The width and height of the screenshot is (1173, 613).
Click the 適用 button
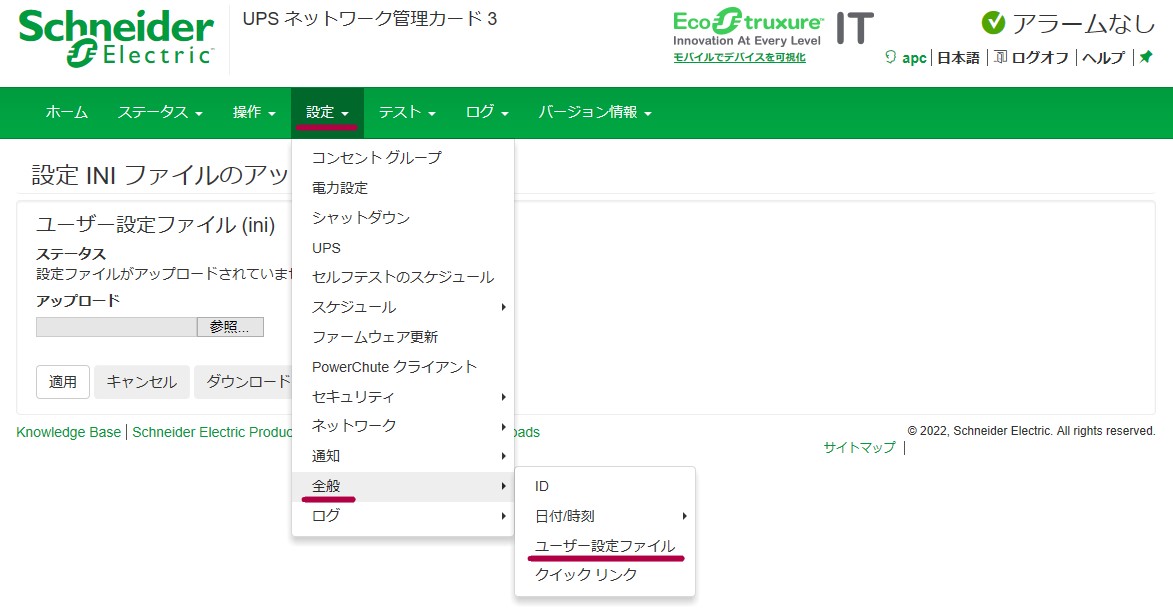click(63, 382)
